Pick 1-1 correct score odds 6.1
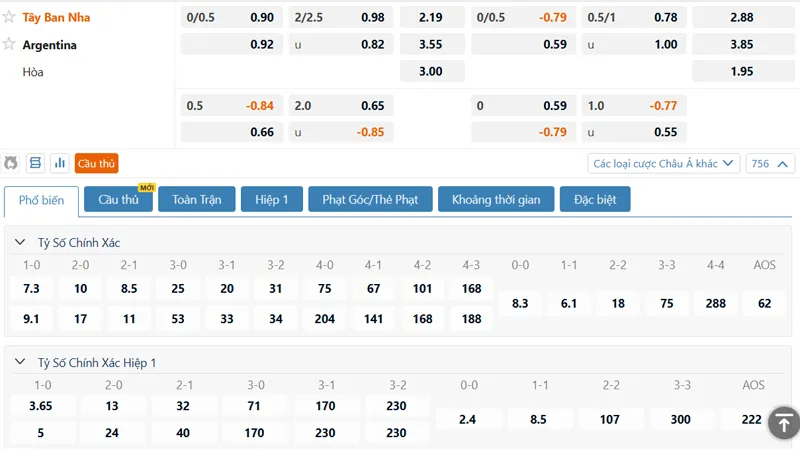 (569, 304)
